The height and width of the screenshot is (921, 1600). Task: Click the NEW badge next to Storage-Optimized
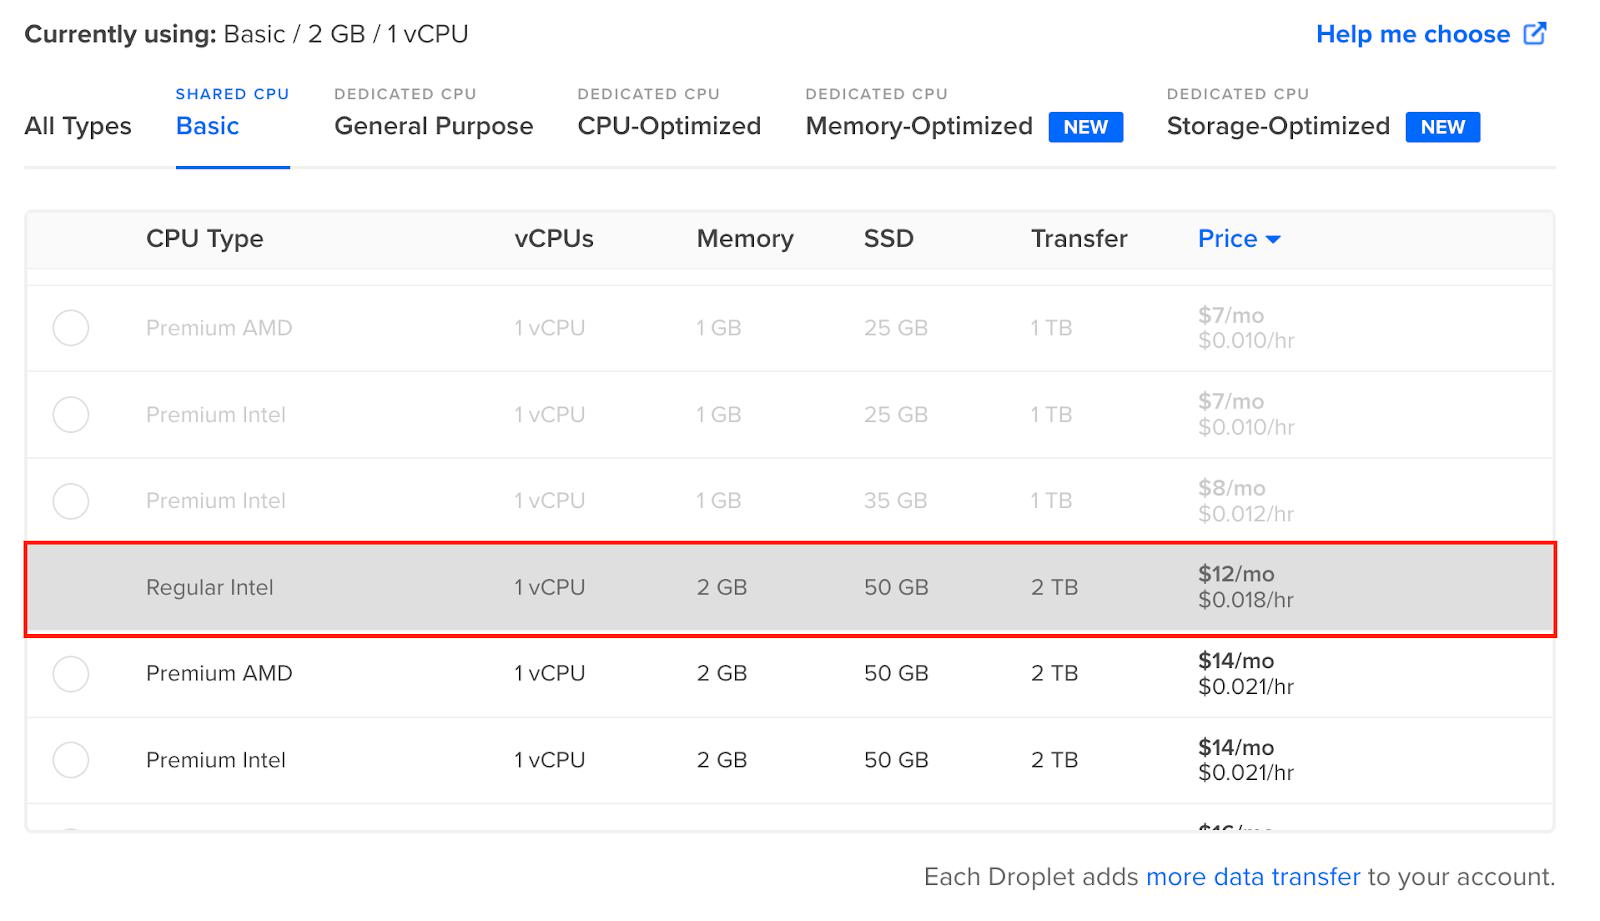tap(1442, 127)
